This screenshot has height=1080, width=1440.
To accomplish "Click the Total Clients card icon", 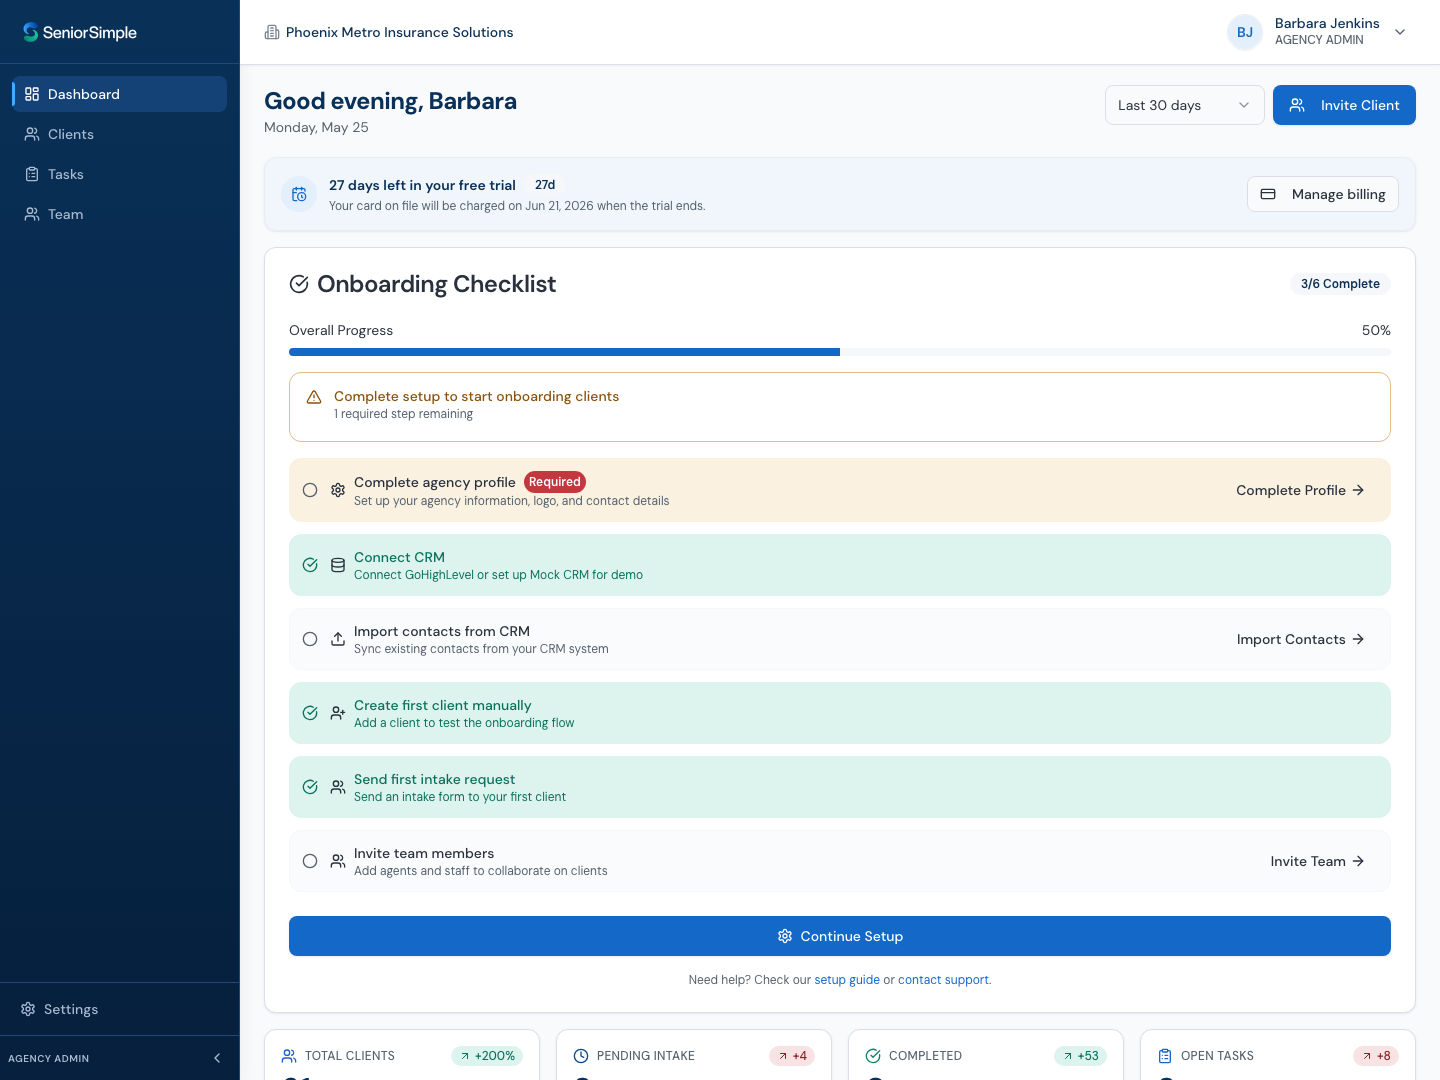I will click(x=289, y=1056).
